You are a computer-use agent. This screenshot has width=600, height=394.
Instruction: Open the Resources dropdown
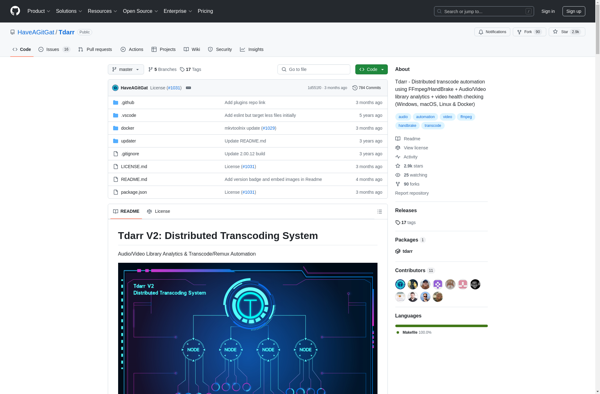coord(102,11)
